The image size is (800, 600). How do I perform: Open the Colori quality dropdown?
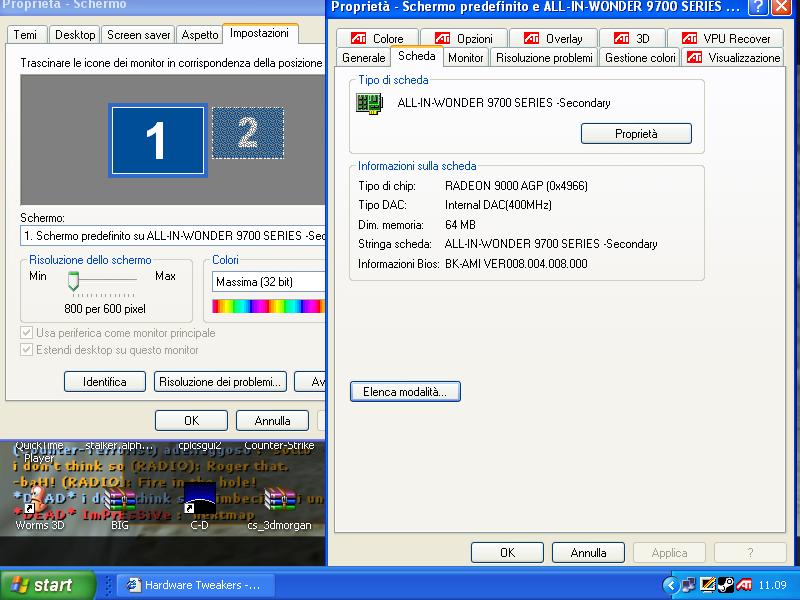coord(268,282)
